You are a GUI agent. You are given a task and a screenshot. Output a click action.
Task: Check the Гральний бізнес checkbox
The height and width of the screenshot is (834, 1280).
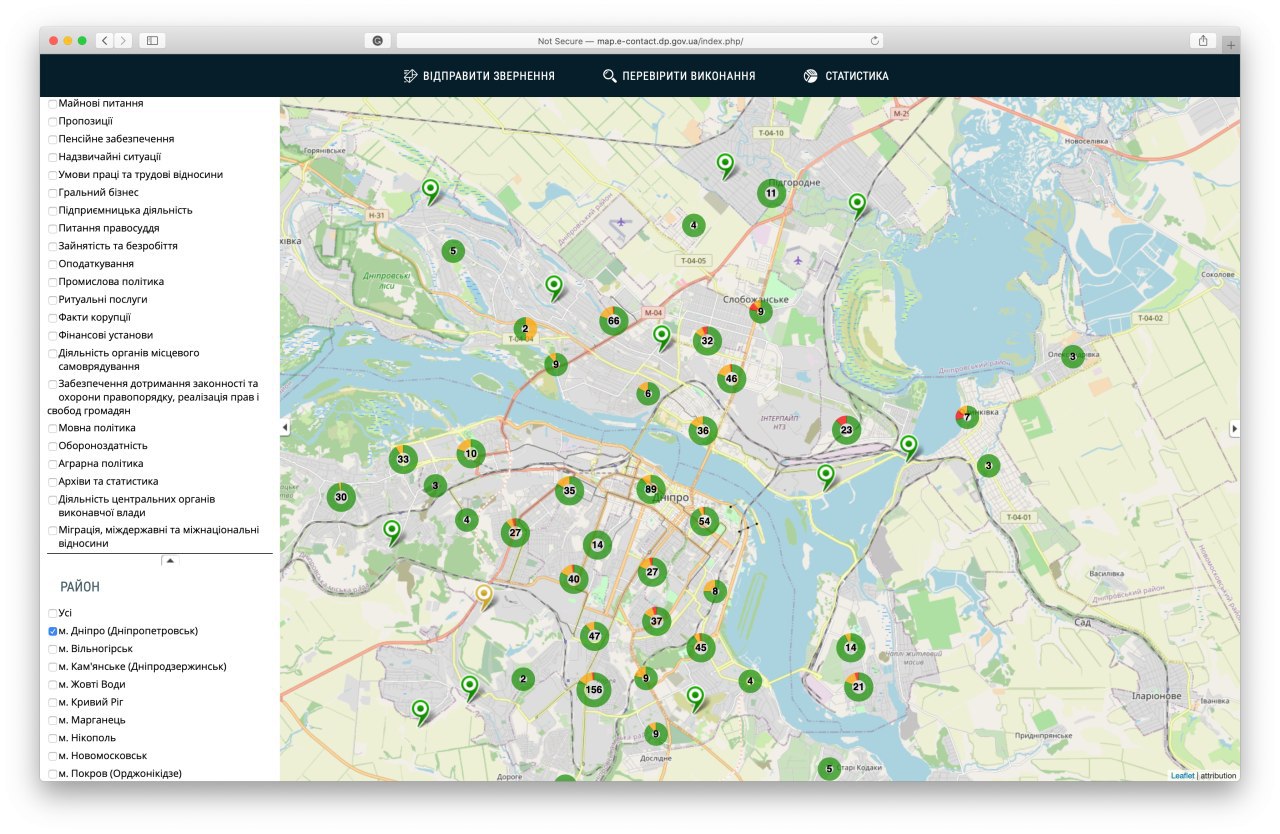tap(53, 193)
